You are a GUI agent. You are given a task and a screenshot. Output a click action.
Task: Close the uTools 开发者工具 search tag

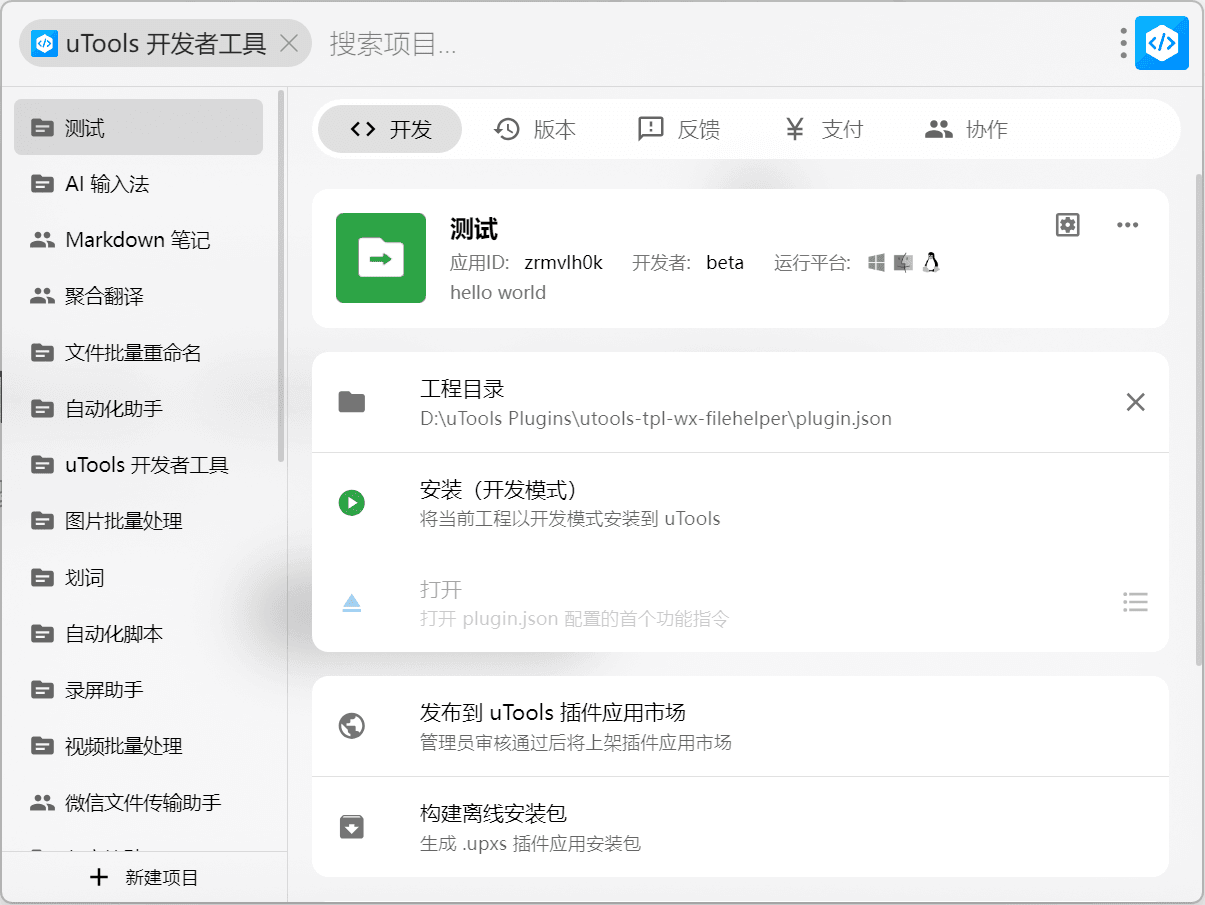point(288,43)
